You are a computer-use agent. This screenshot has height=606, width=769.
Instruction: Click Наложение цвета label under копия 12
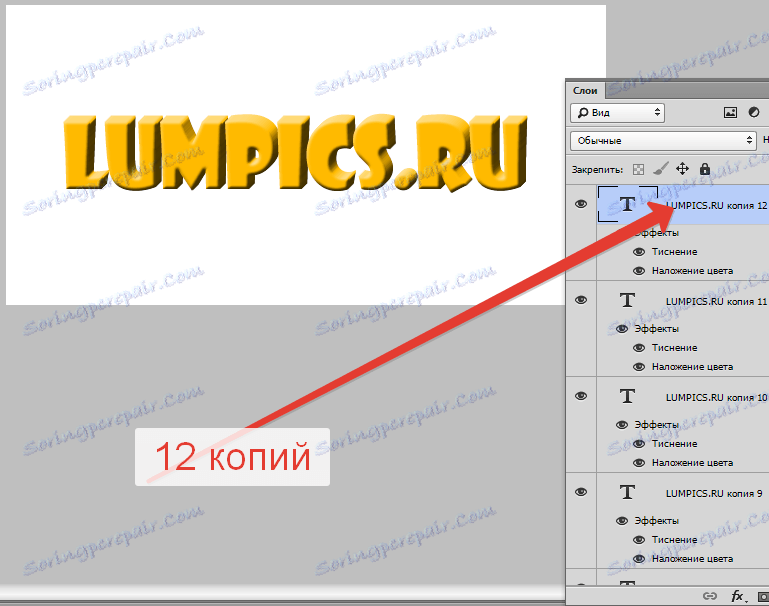692,271
